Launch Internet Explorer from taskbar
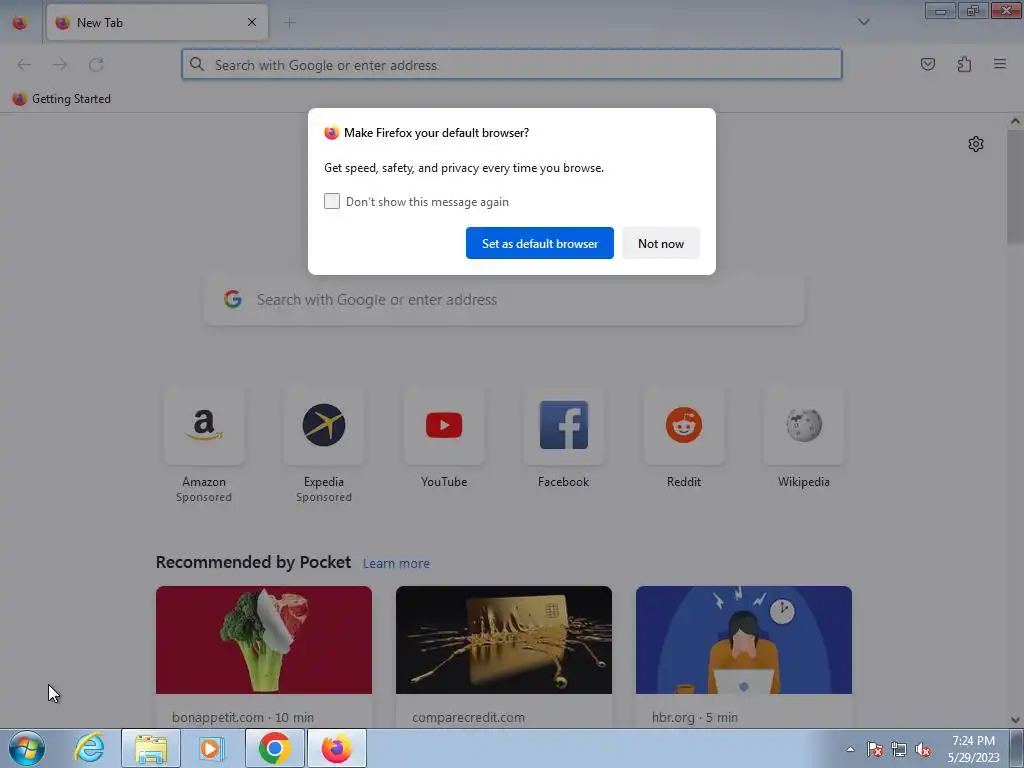1024x768 pixels. click(89, 748)
